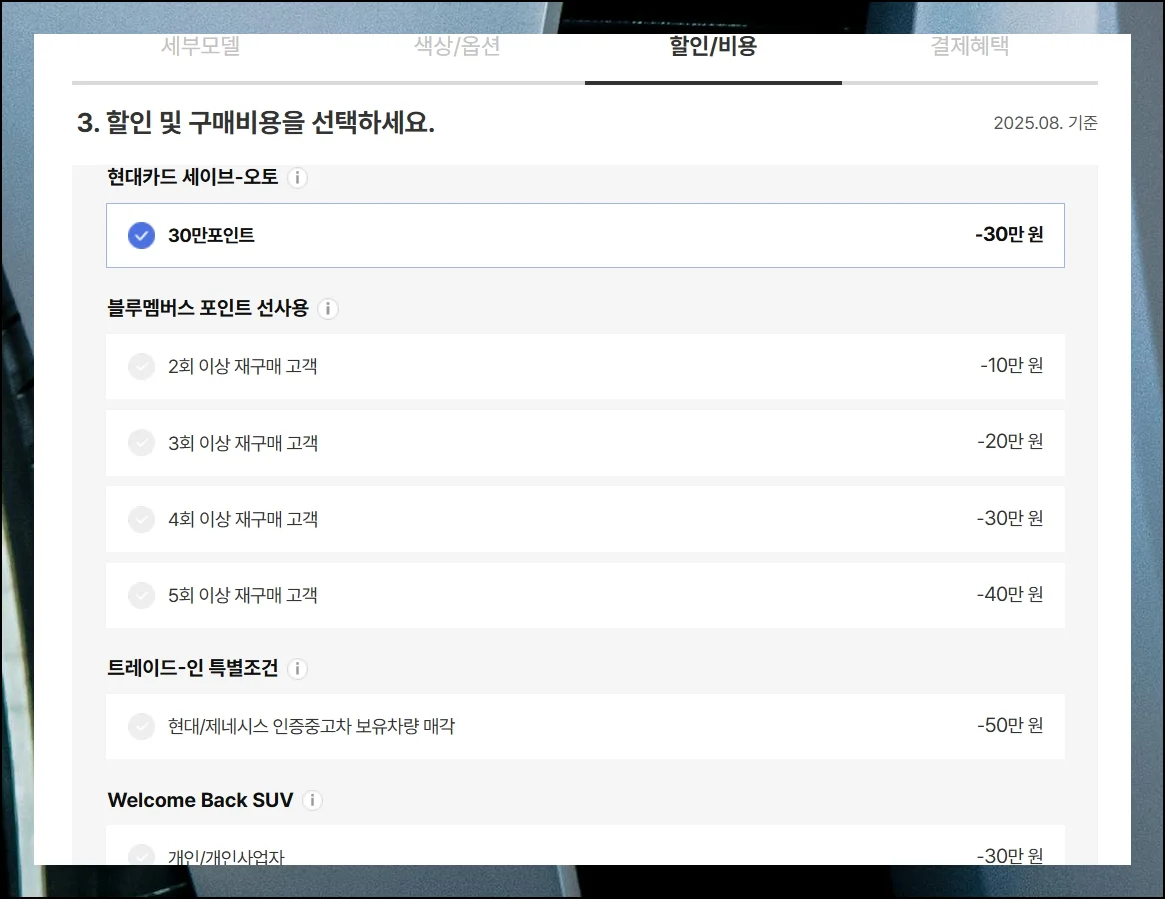Toggle the 개인/개인사업자 checkbox
The image size is (1165, 899).
tap(142, 855)
